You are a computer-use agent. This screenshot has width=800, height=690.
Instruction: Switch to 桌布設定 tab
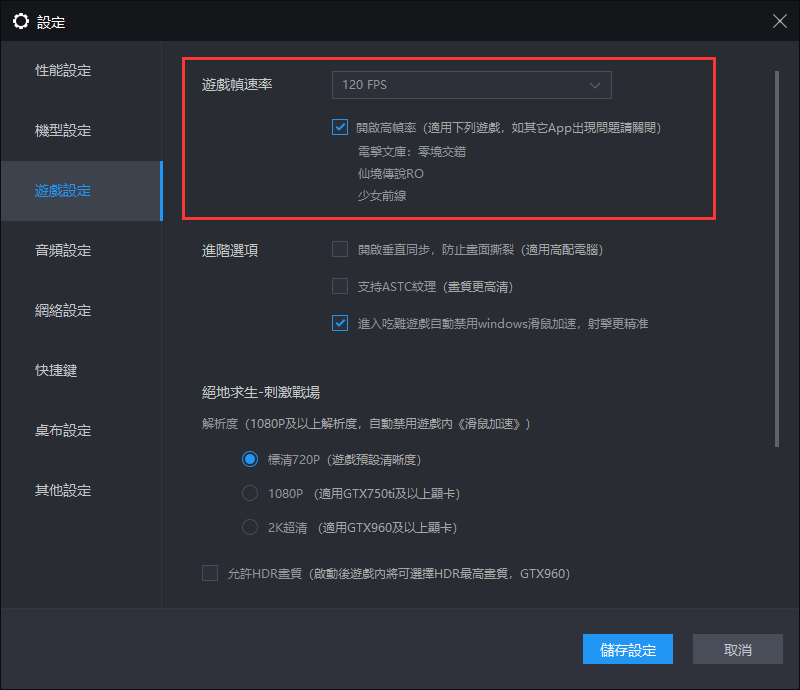tap(63, 431)
